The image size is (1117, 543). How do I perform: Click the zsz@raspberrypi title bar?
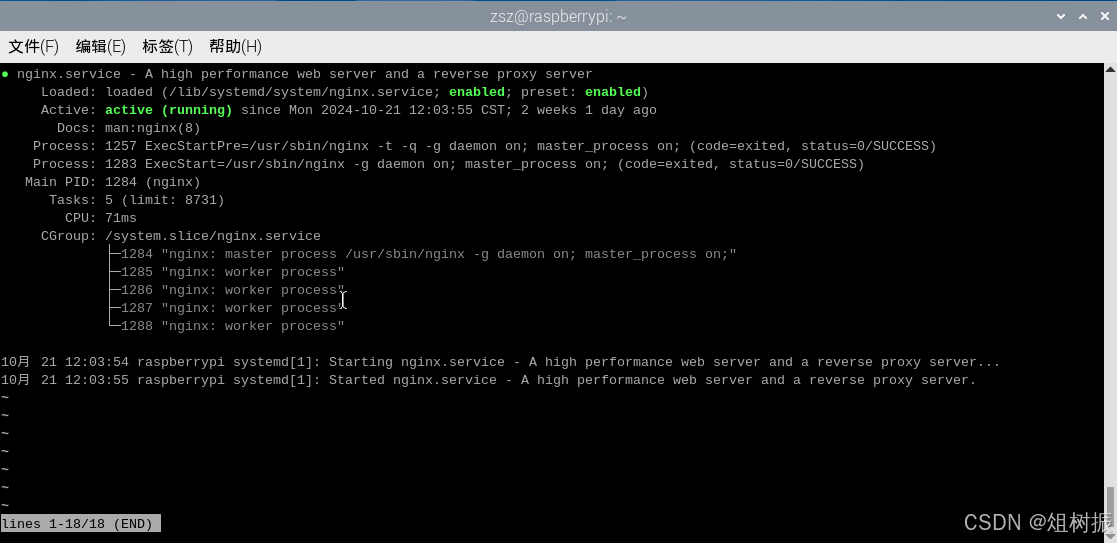tap(558, 16)
